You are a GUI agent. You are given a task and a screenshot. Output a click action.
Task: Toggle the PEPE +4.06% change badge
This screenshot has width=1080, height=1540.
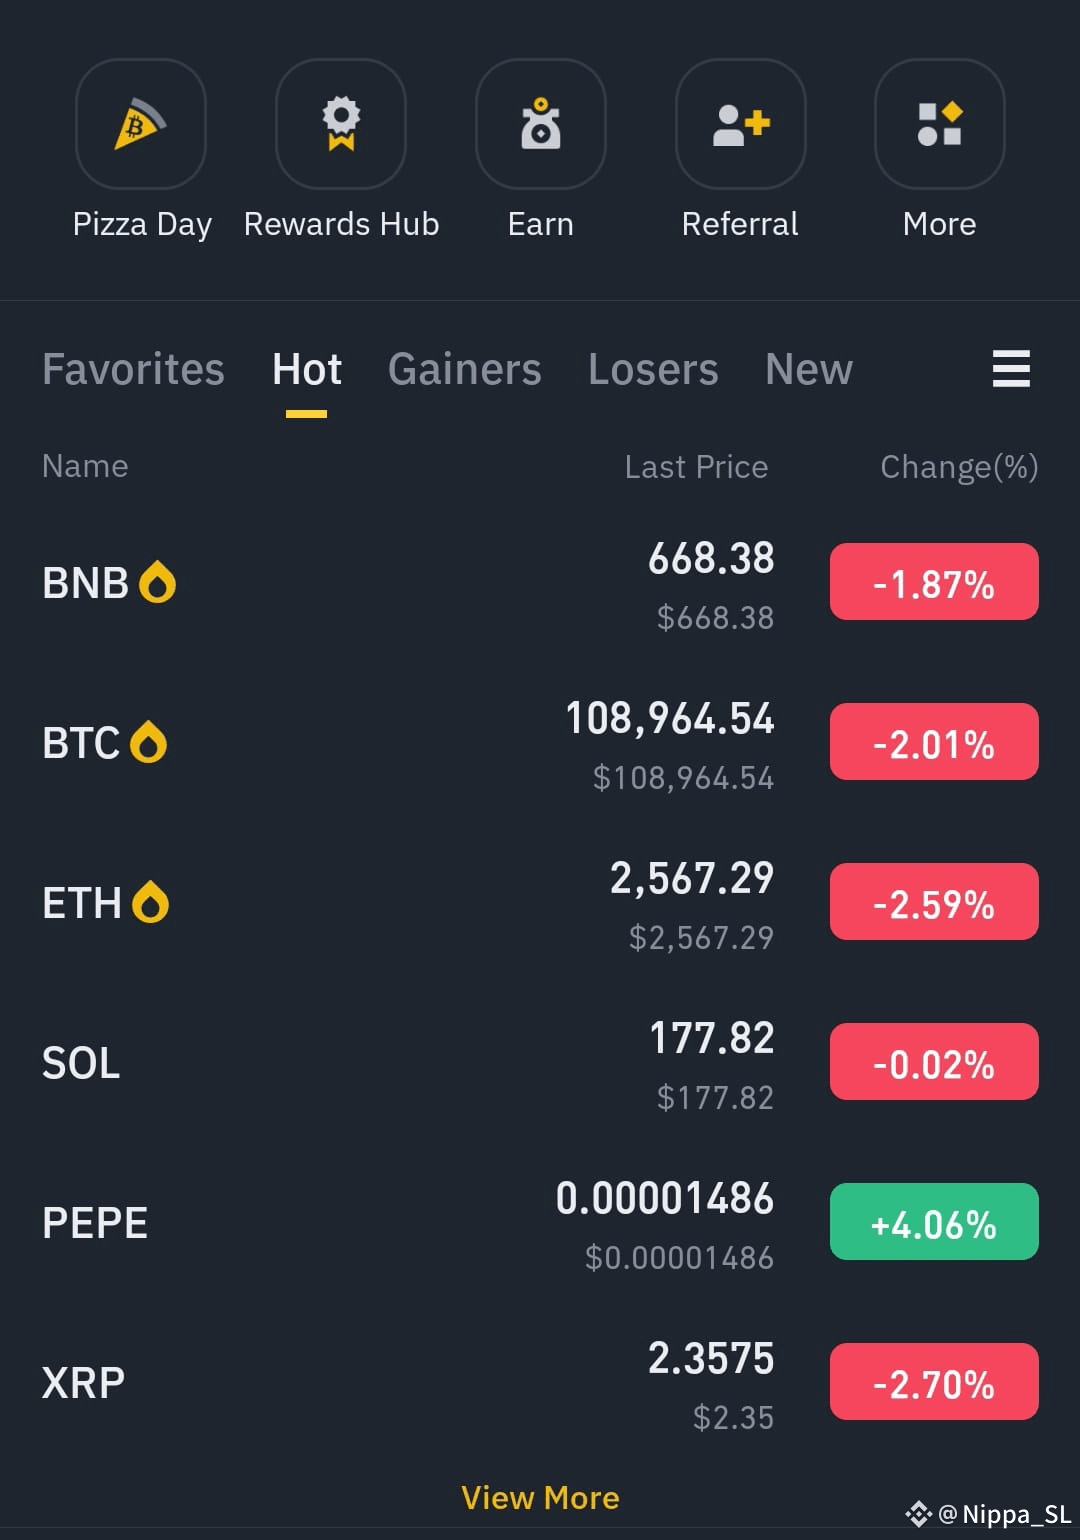[934, 1222]
